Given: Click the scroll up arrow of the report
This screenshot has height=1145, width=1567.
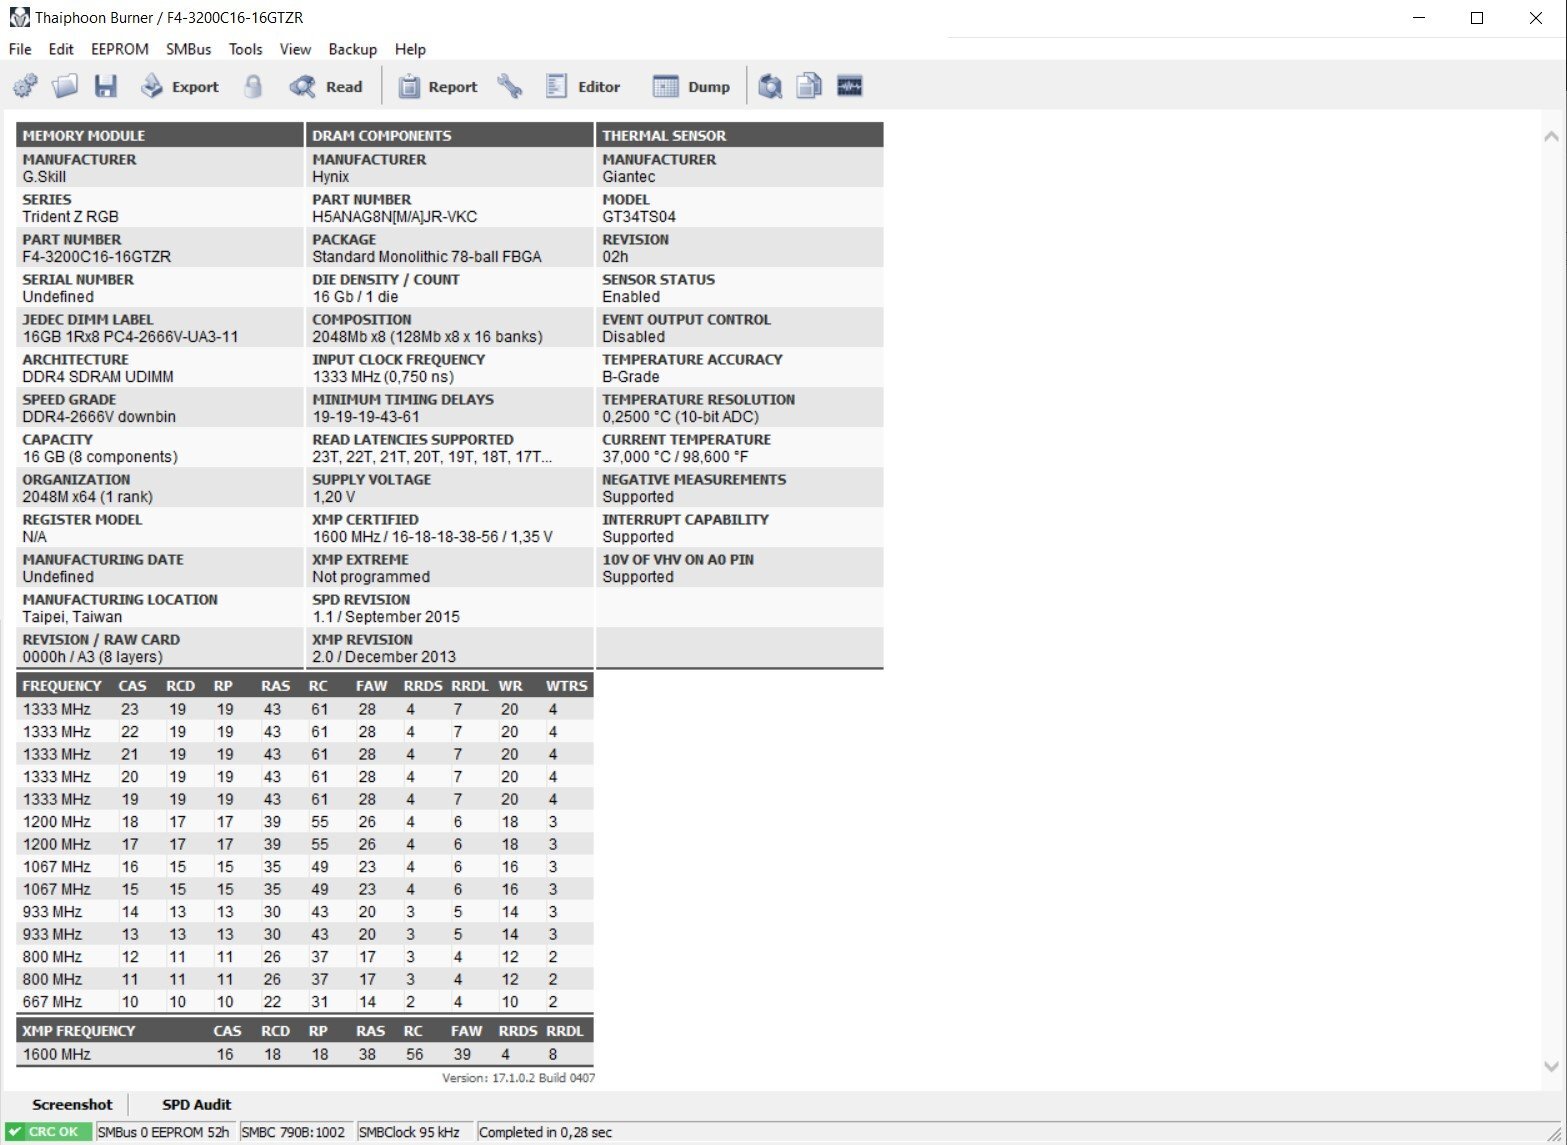Looking at the screenshot, I should point(1551,135).
